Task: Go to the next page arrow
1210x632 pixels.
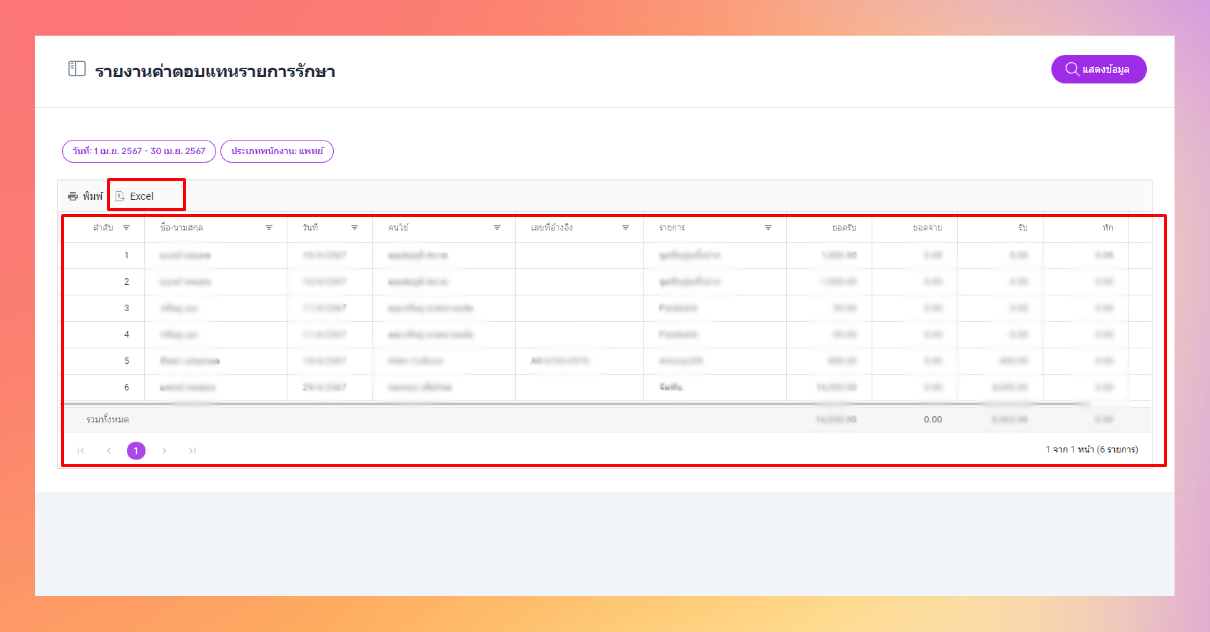Action: [164, 451]
